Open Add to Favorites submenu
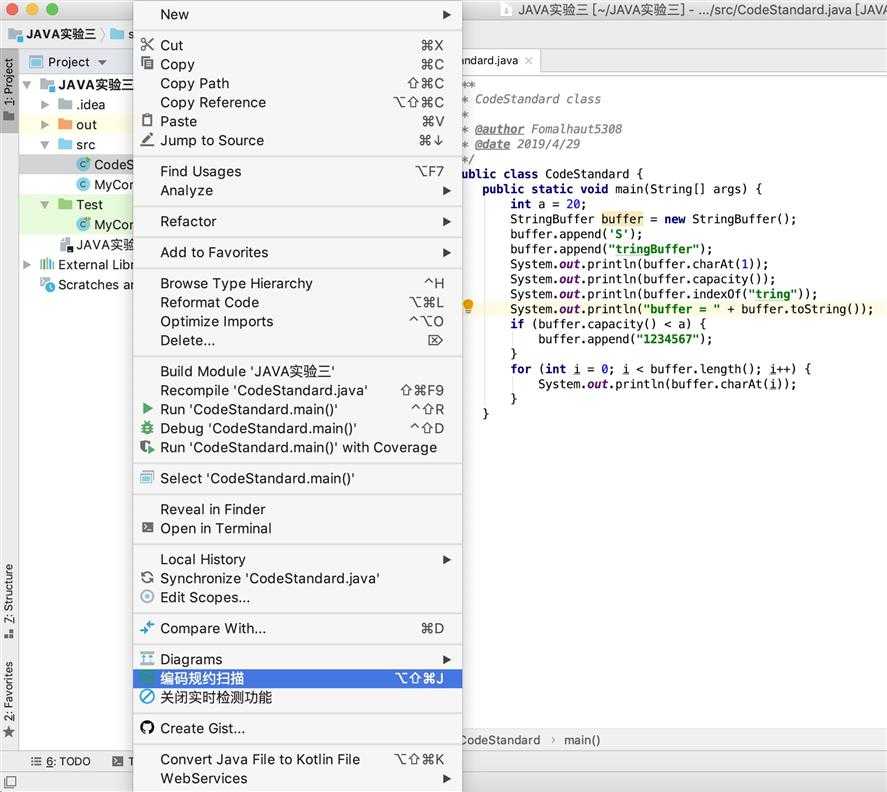Screen dimensions: 887x792 tap(298, 252)
